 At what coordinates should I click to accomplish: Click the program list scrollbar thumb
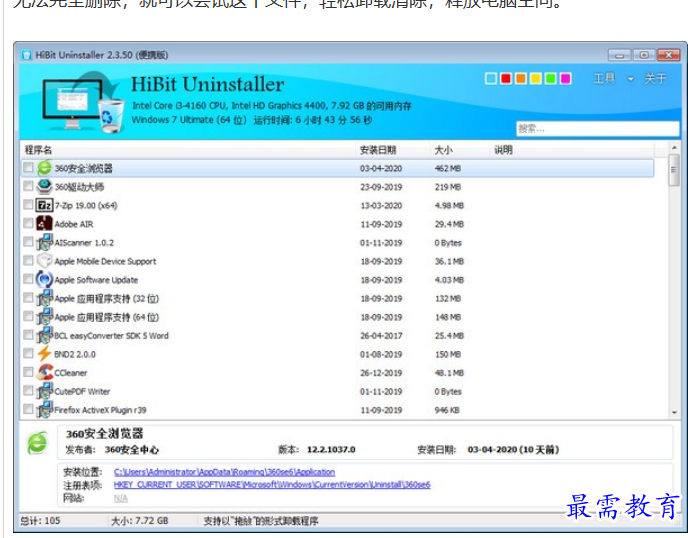click(x=674, y=170)
